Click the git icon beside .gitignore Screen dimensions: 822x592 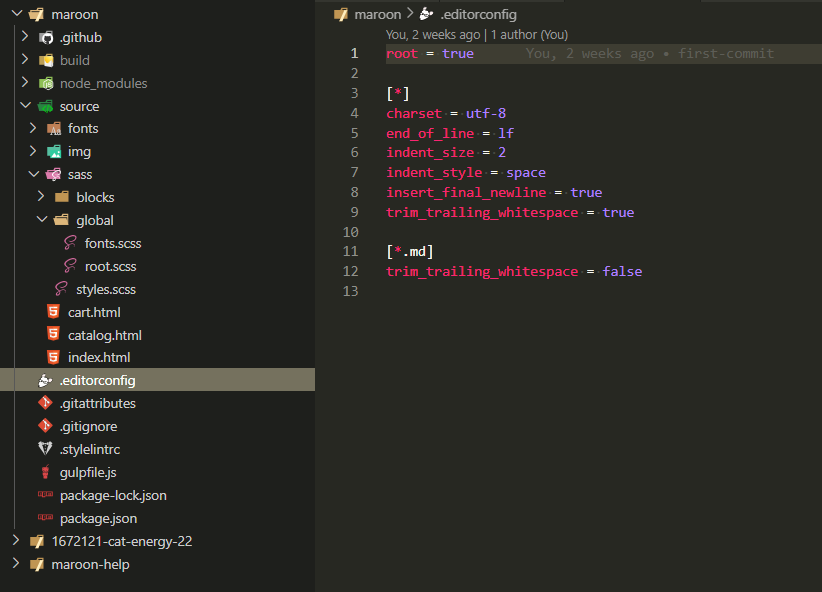46,426
